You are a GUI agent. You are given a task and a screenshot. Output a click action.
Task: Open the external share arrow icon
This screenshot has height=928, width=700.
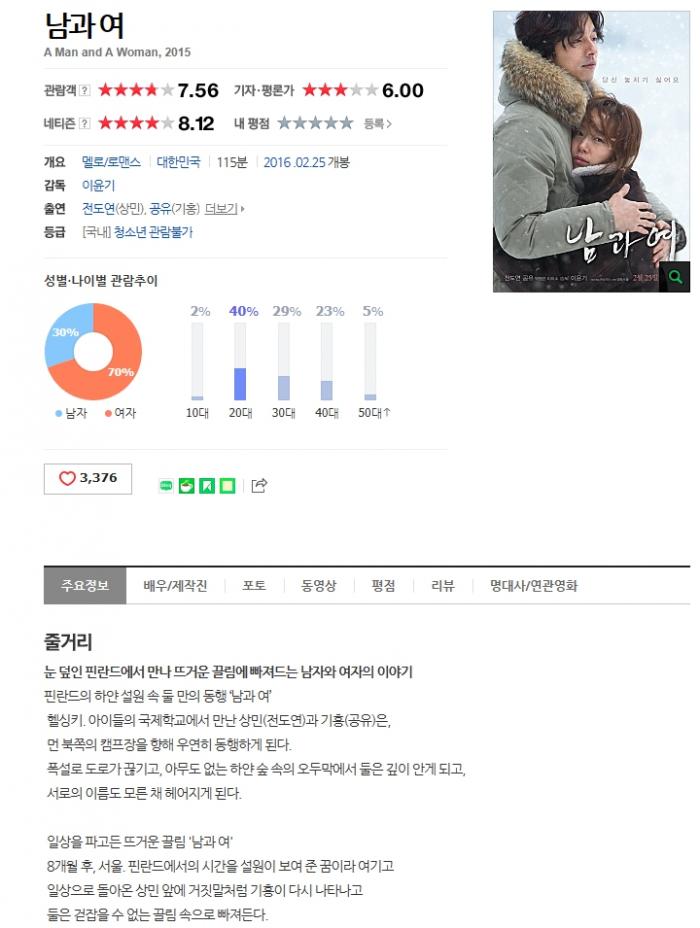point(259,485)
